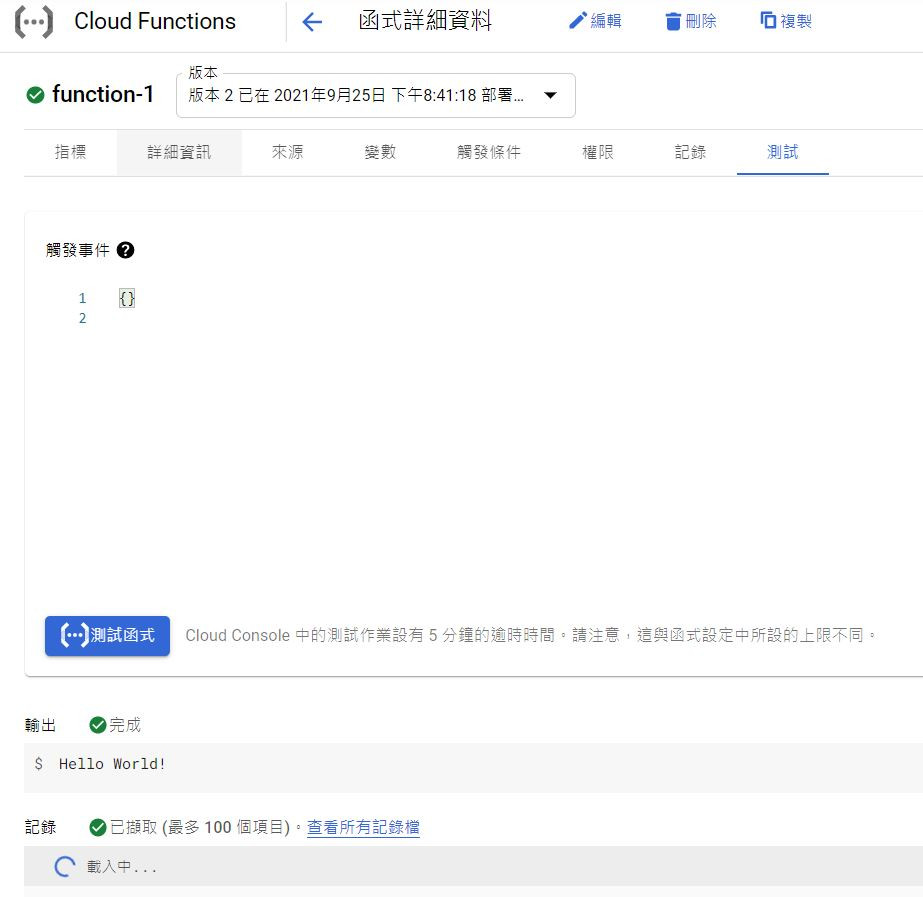Switch to the 變數 tab
Screen dimensions: 923x897
(380, 152)
